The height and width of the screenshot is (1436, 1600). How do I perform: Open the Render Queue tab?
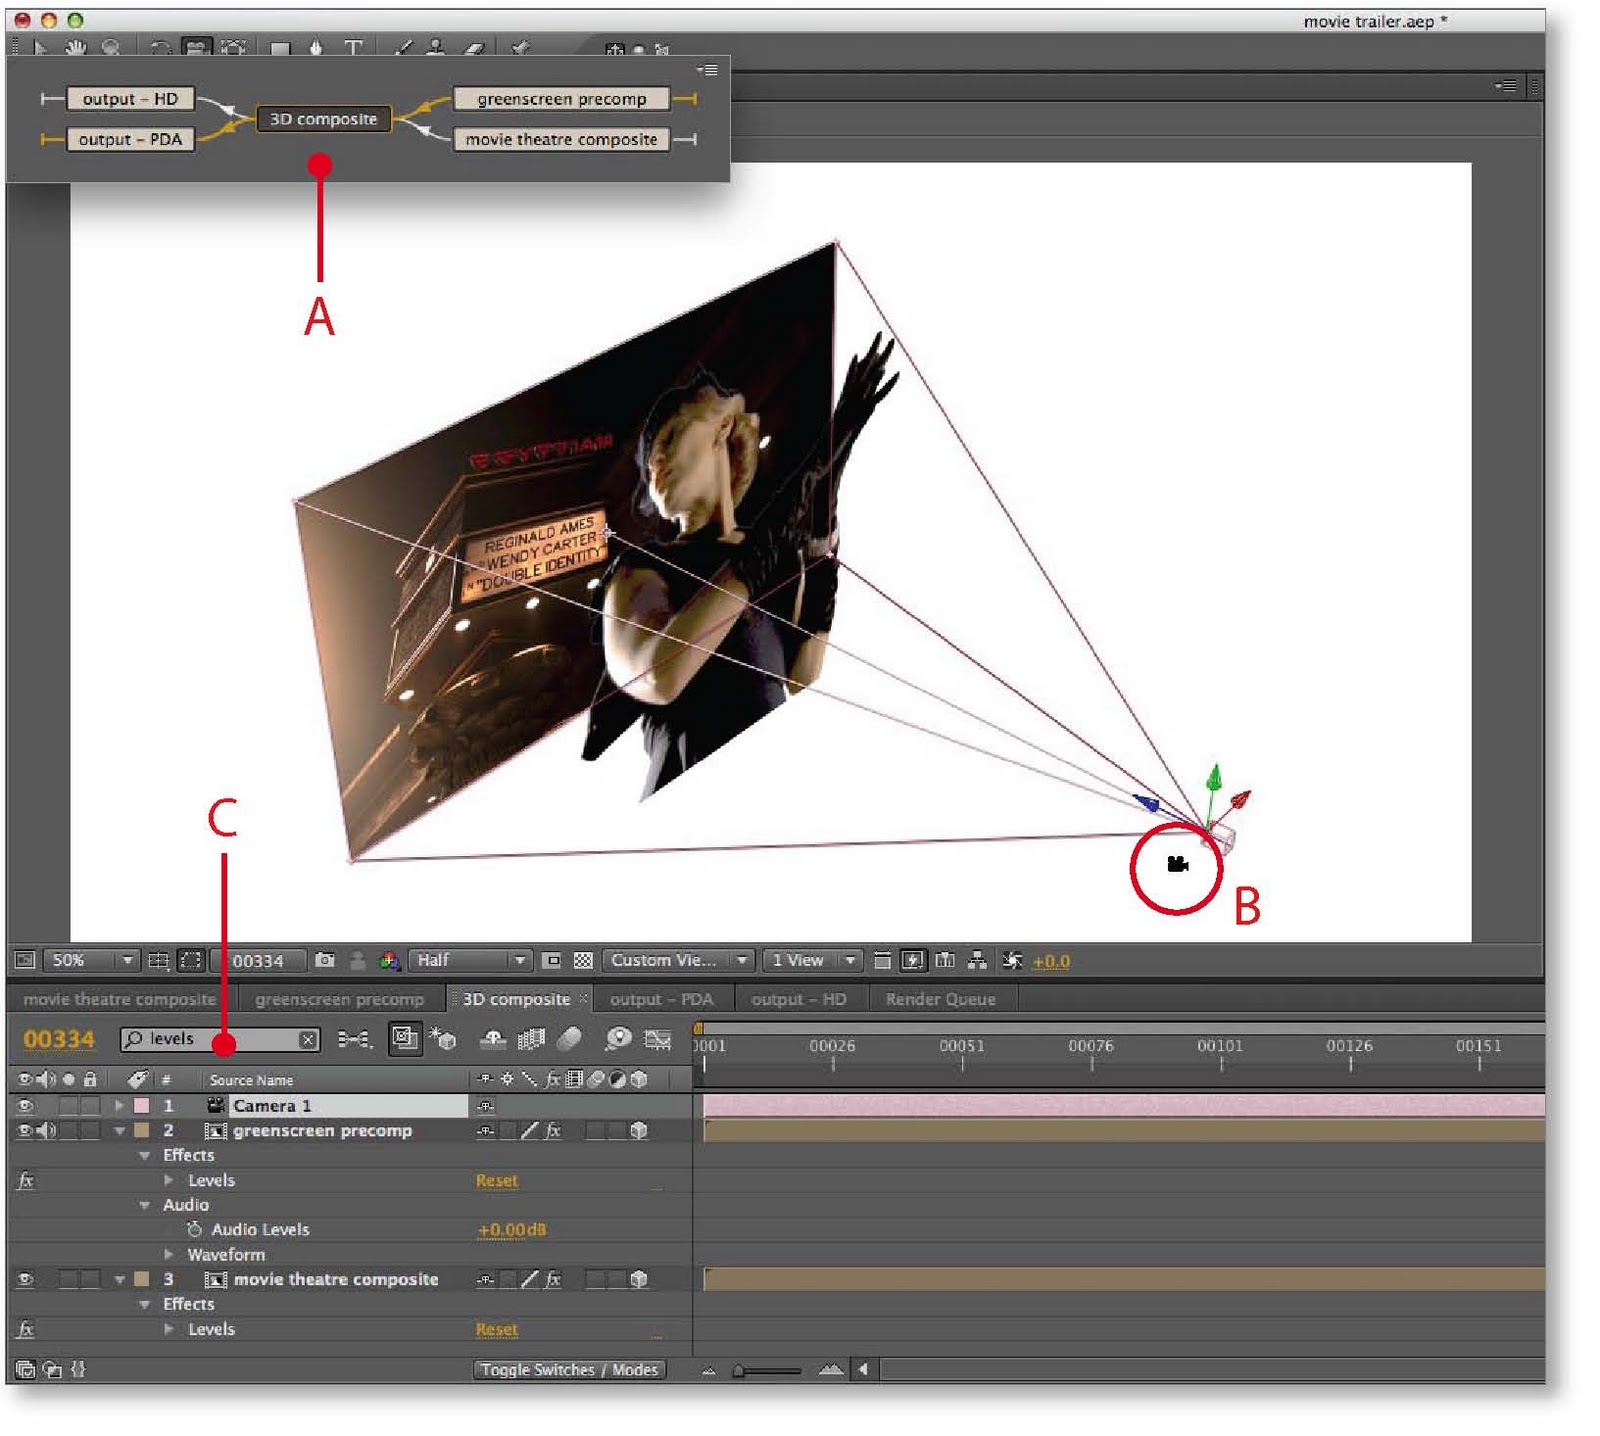(x=938, y=998)
